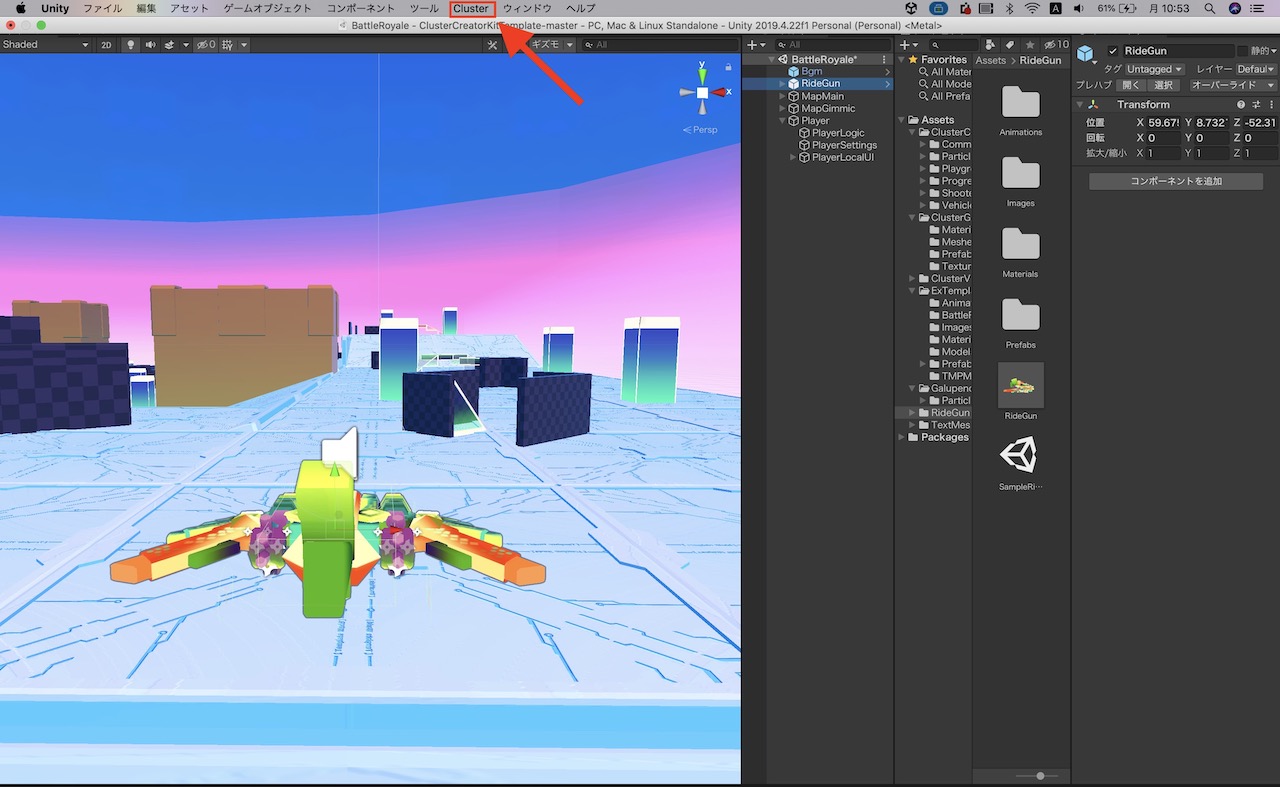Click the scene tools wrench icon
The width and height of the screenshot is (1280, 787).
(492, 45)
